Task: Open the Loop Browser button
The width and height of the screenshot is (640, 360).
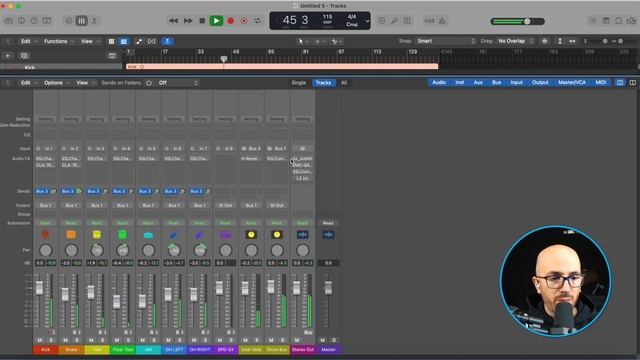Action: (x=619, y=21)
